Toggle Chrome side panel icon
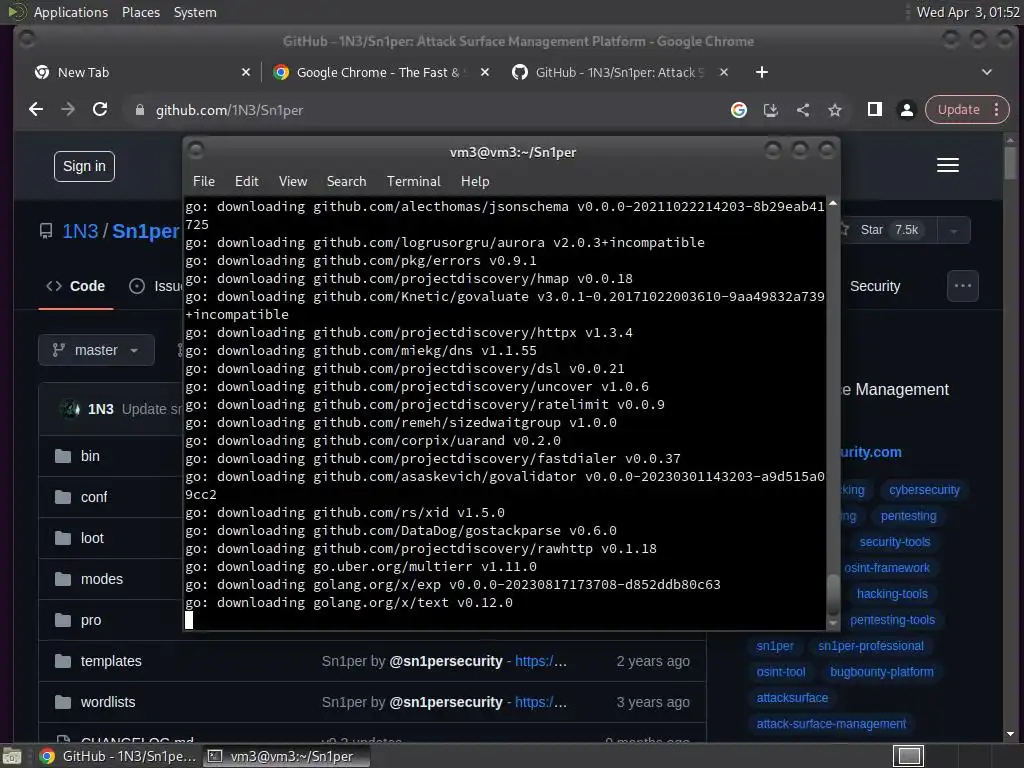This screenshot has height=768, width=1024. (x=874, y=110)
